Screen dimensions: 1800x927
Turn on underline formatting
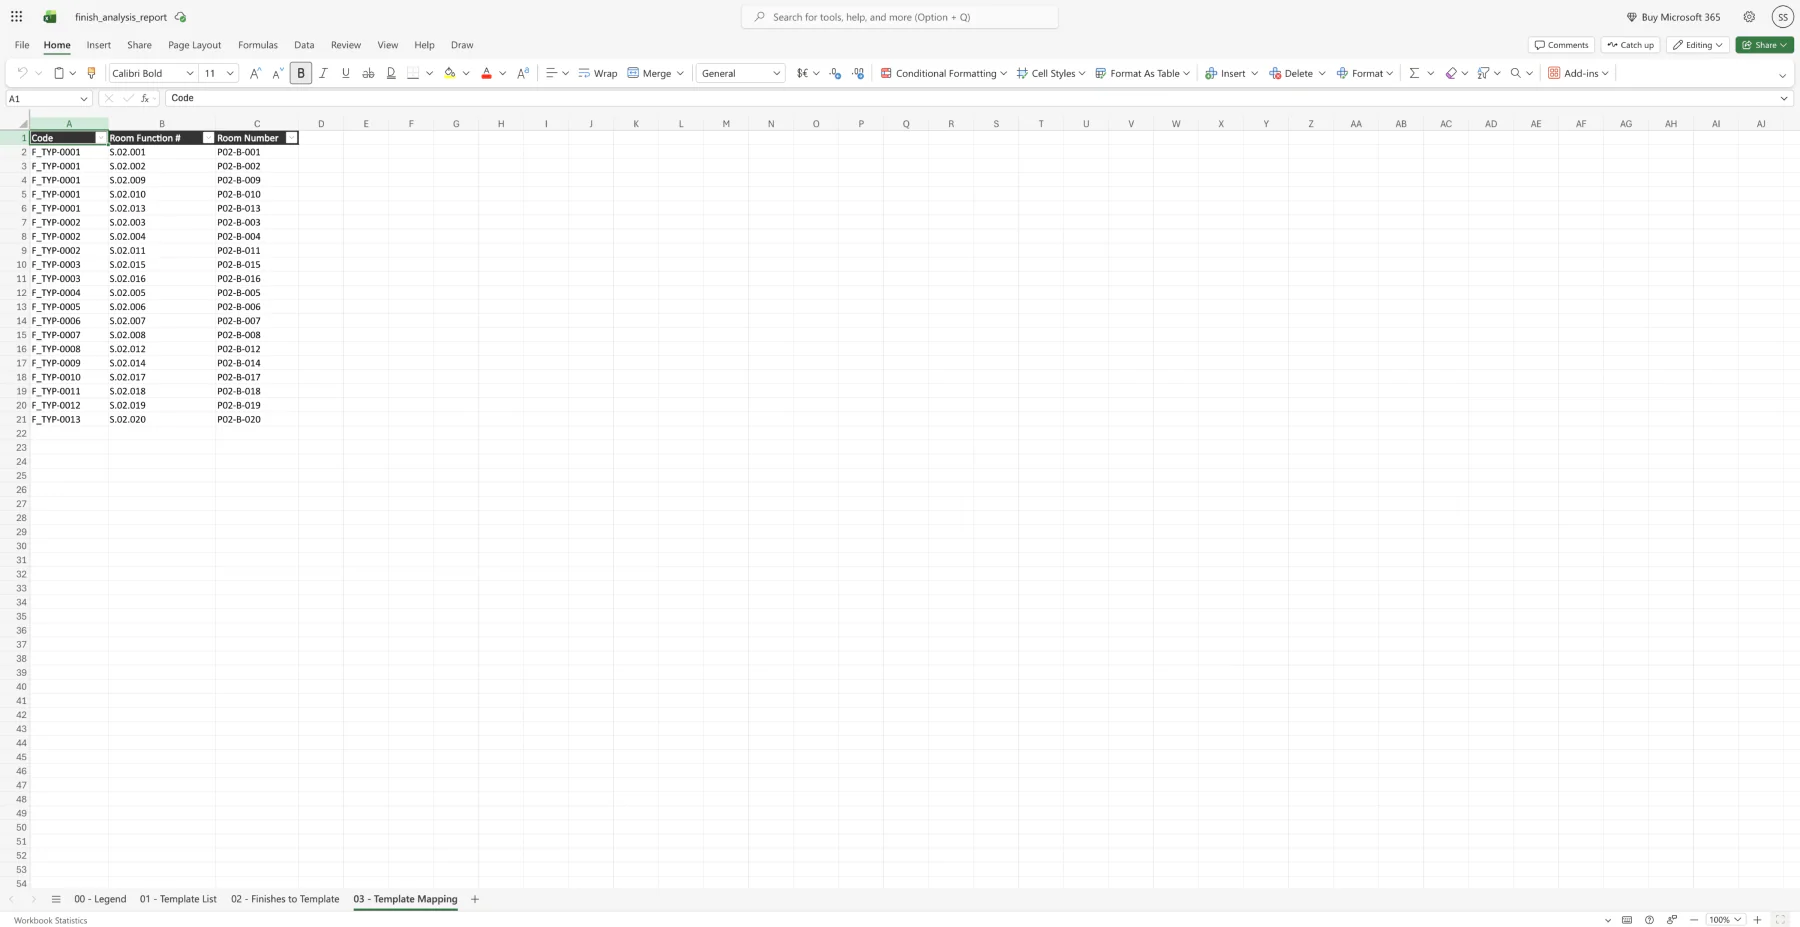[345, 72]
